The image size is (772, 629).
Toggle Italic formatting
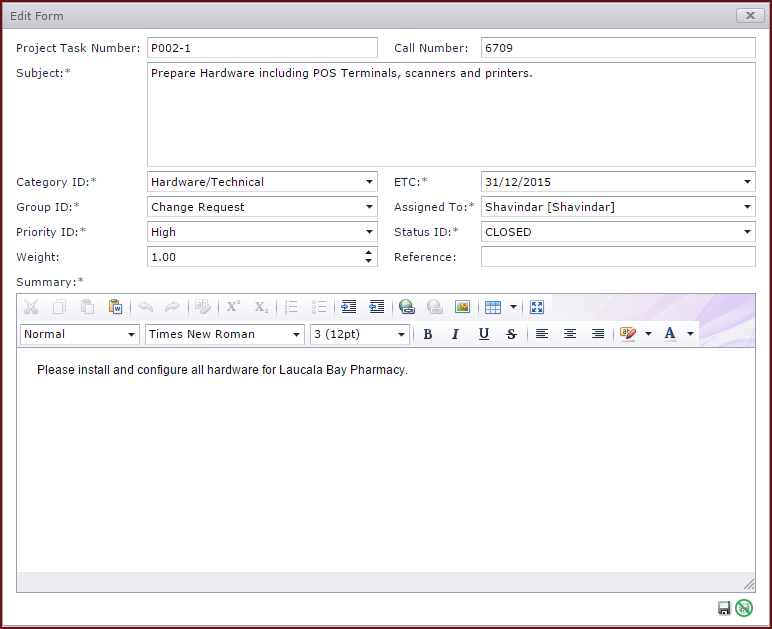tap(455, 334)
